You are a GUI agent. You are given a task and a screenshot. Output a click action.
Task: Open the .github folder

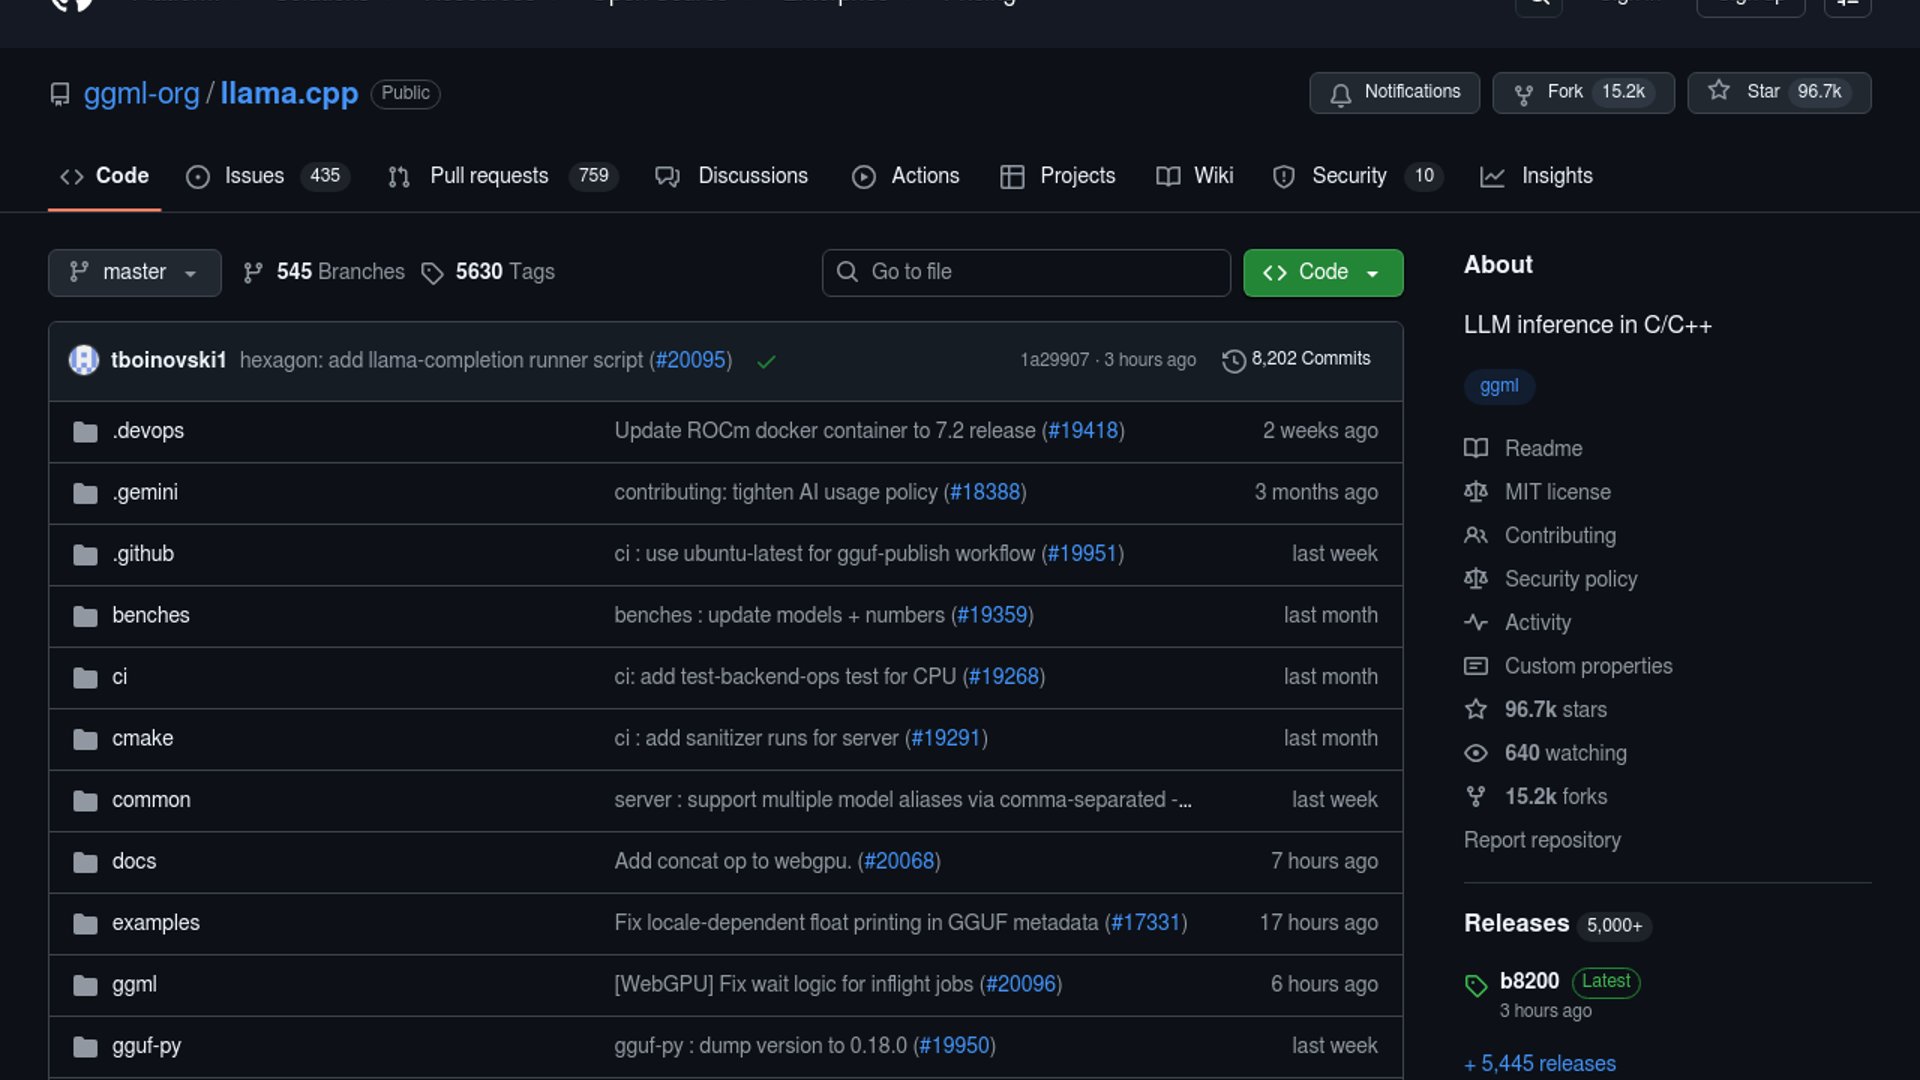[x=143, y=554]
